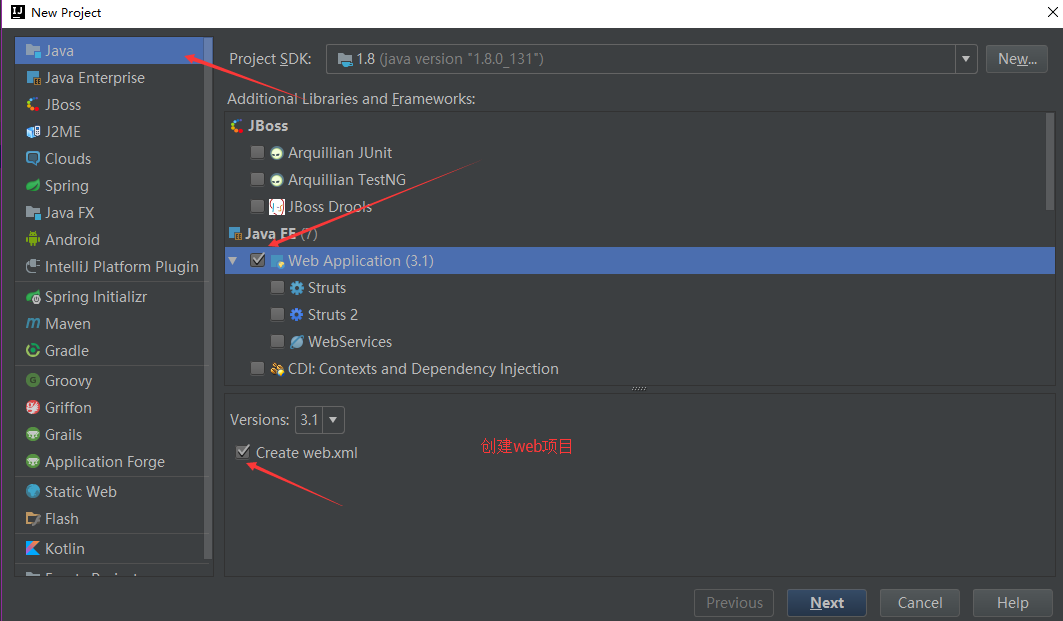Viewport: 1063px width, 621px height.
Task: Click the New... SDK button
Action: click(x=1016, y=59)
